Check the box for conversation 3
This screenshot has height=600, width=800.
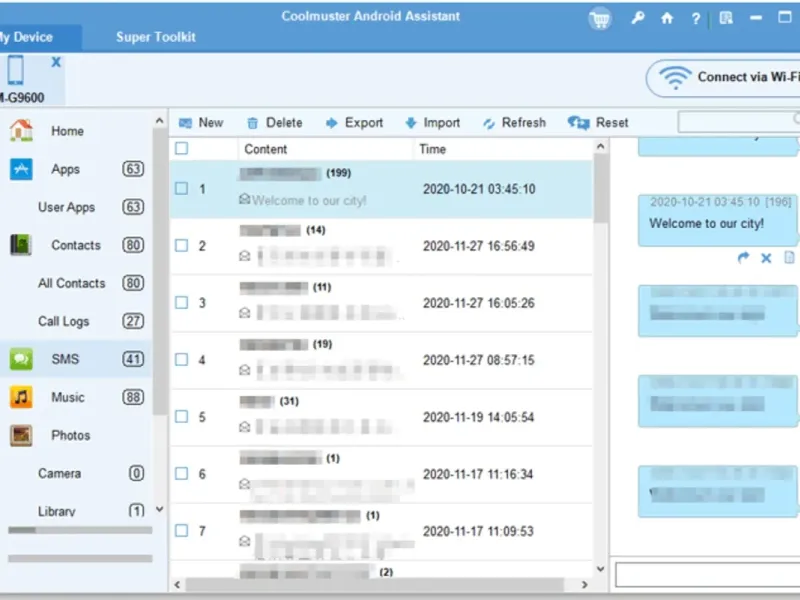[x=181, y=303]
